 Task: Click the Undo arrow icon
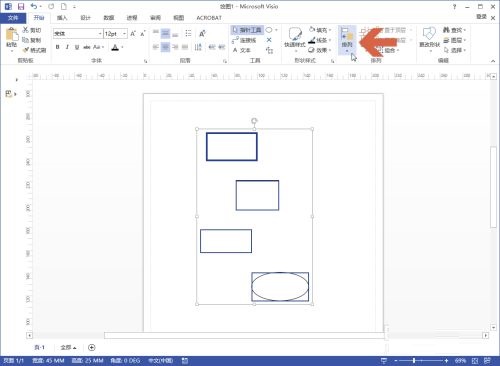pyautogui.click(x=34, y=6)
